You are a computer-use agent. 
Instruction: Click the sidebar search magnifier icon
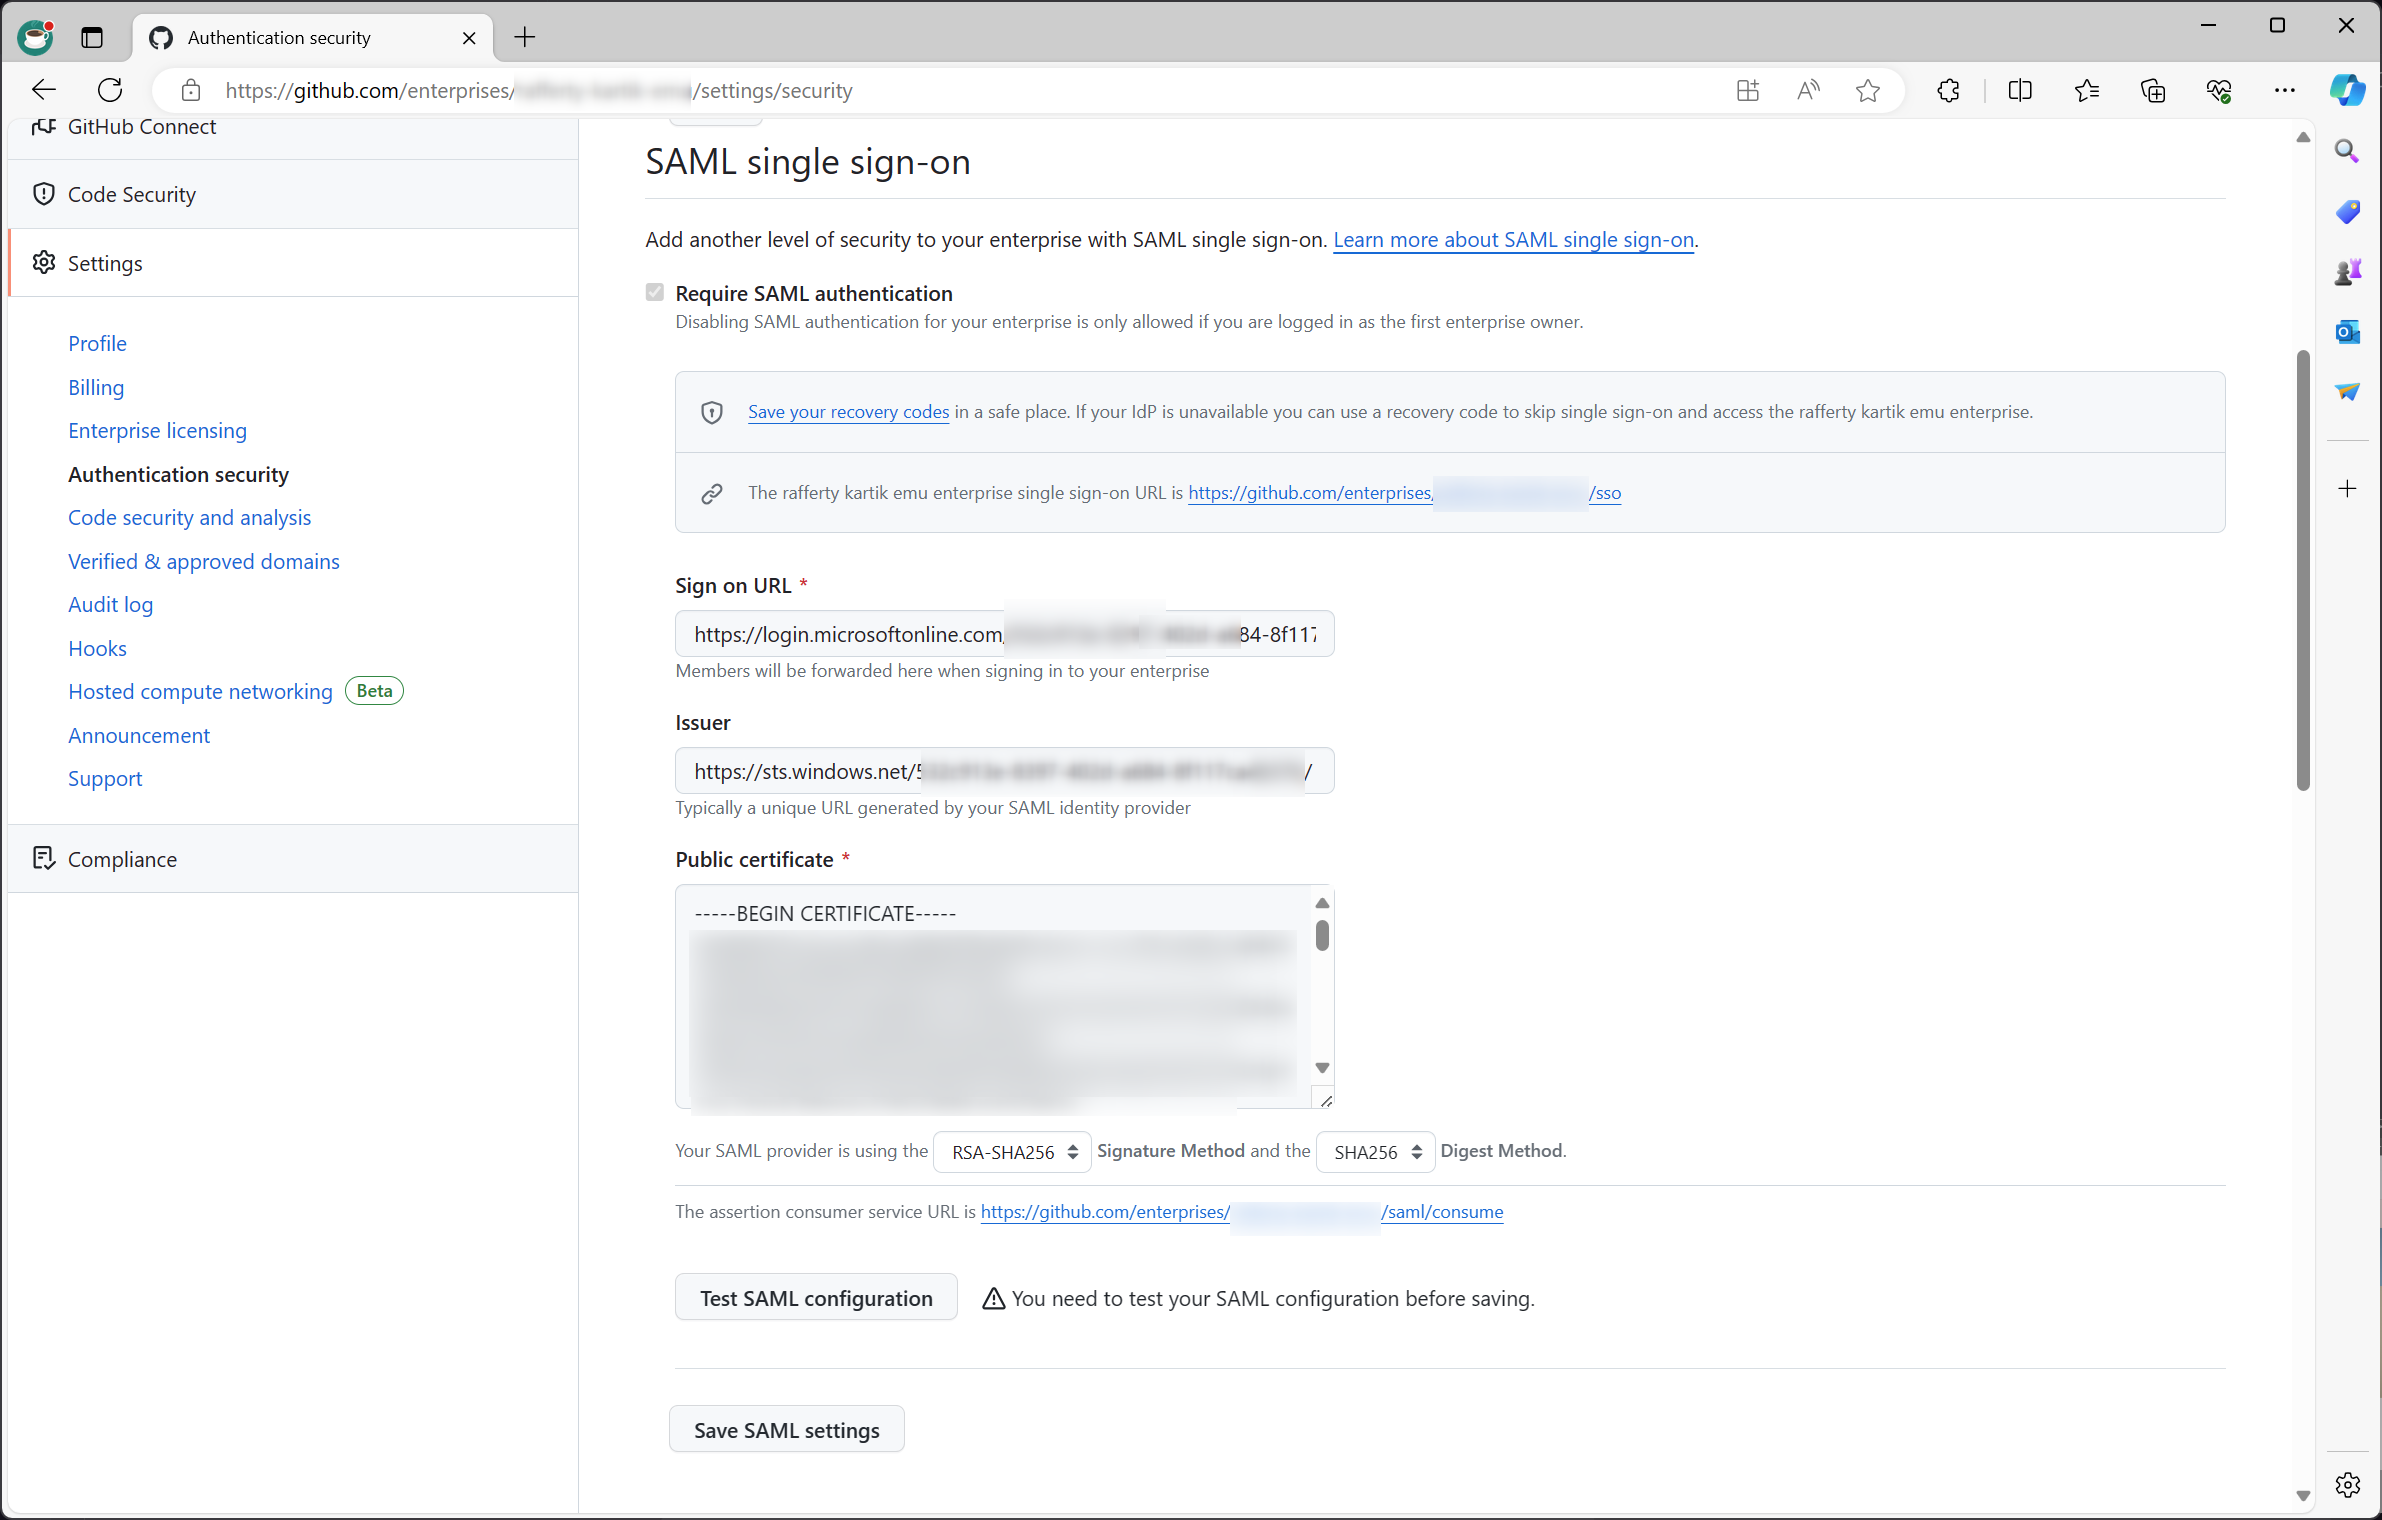2347,151
